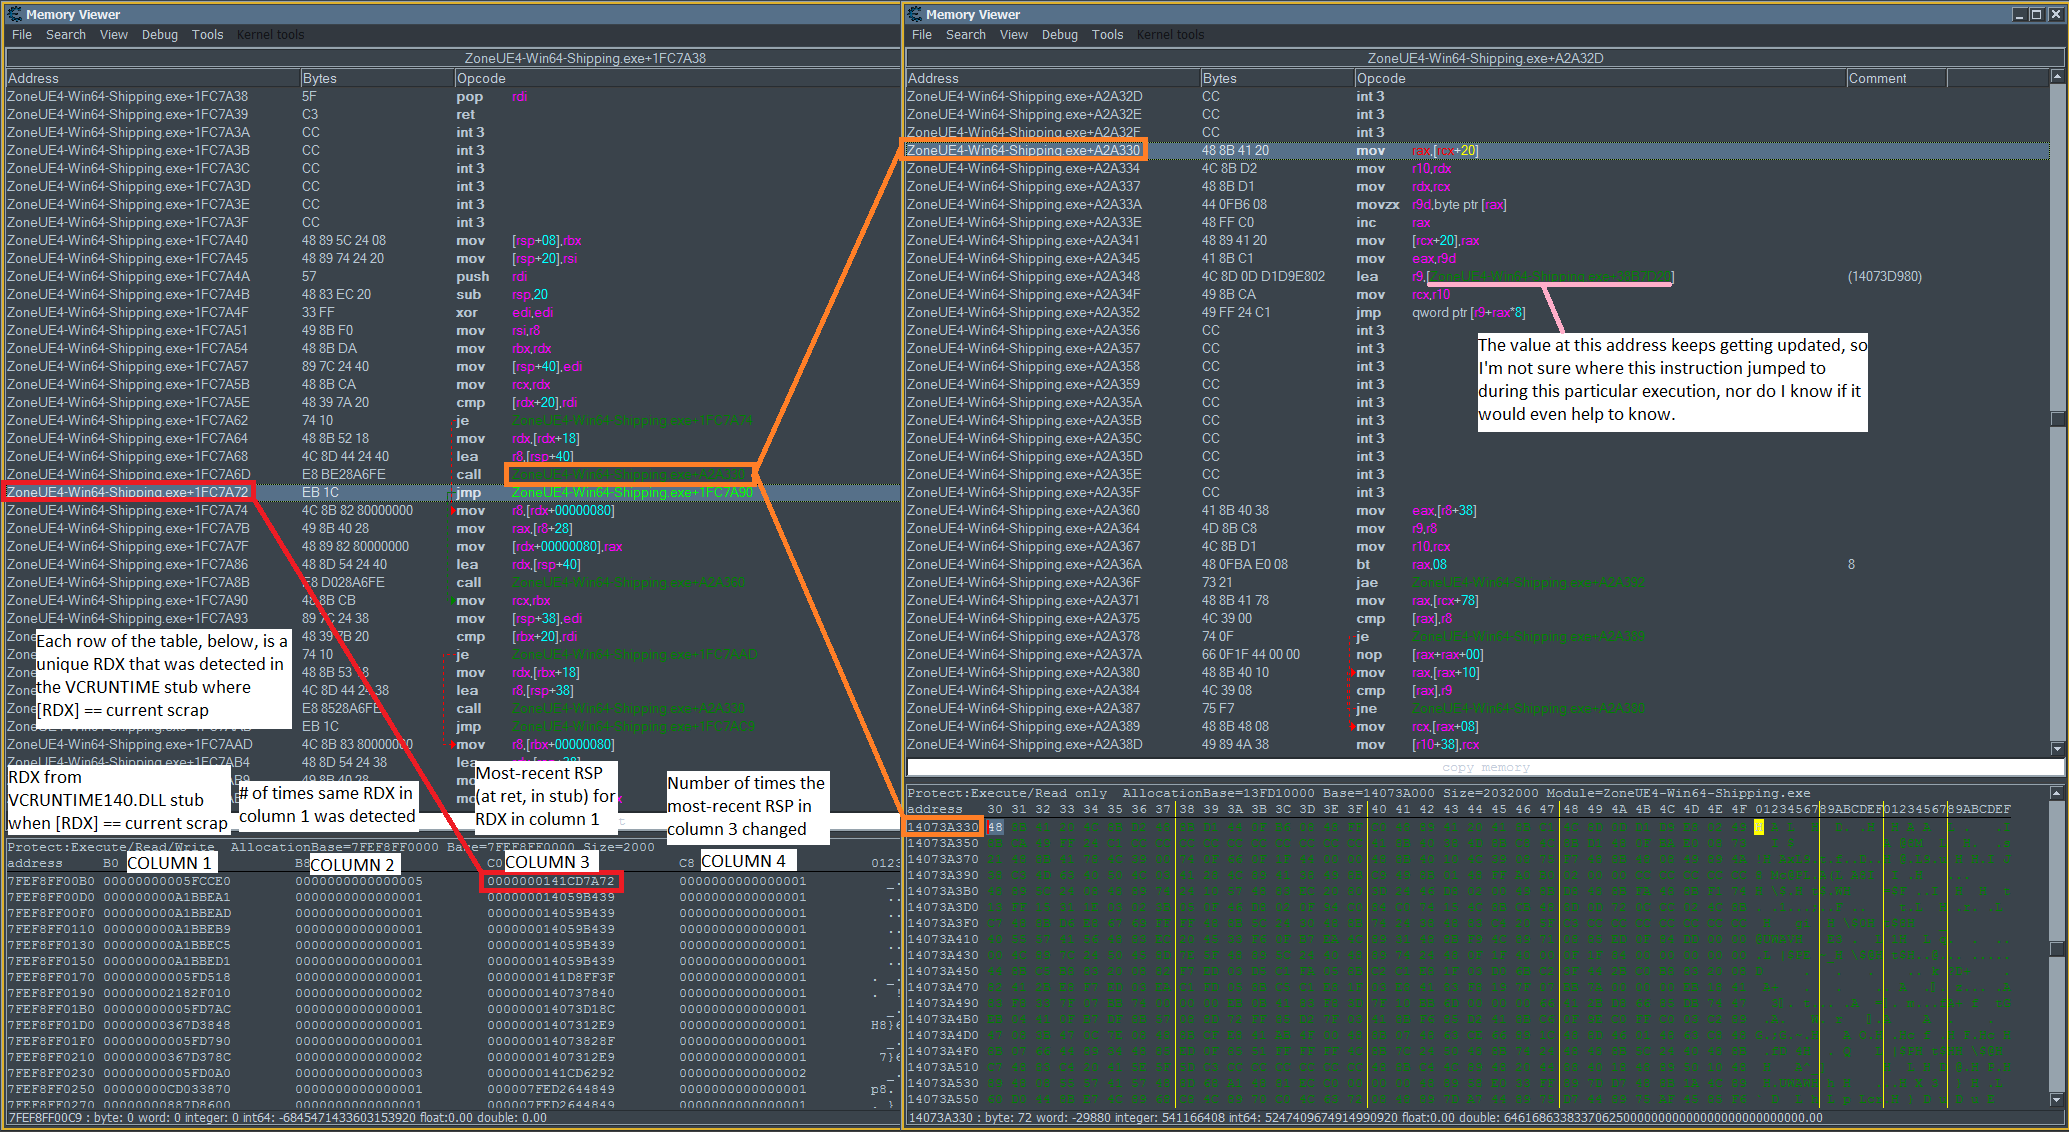The image size is (2069, 1132).
Task: Select right row +A2A360 mov eax,[r8+38]
Action: [x=1477, y=510]
